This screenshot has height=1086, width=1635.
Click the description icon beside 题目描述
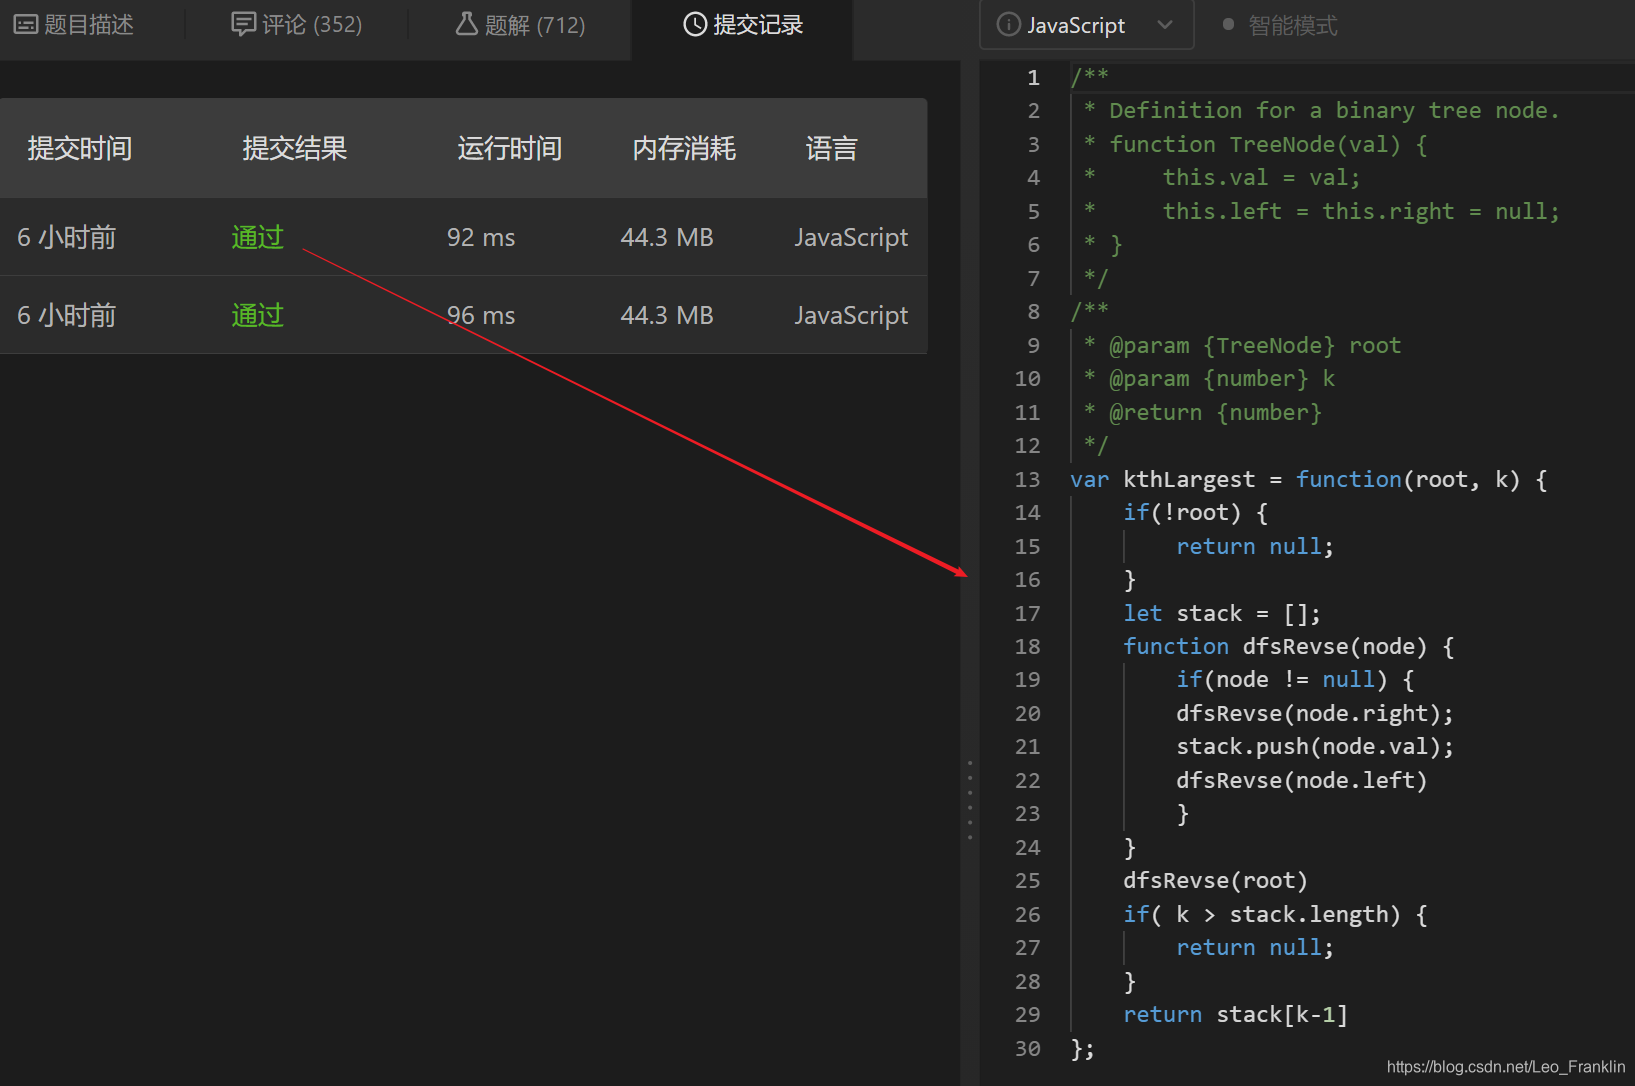26,25
